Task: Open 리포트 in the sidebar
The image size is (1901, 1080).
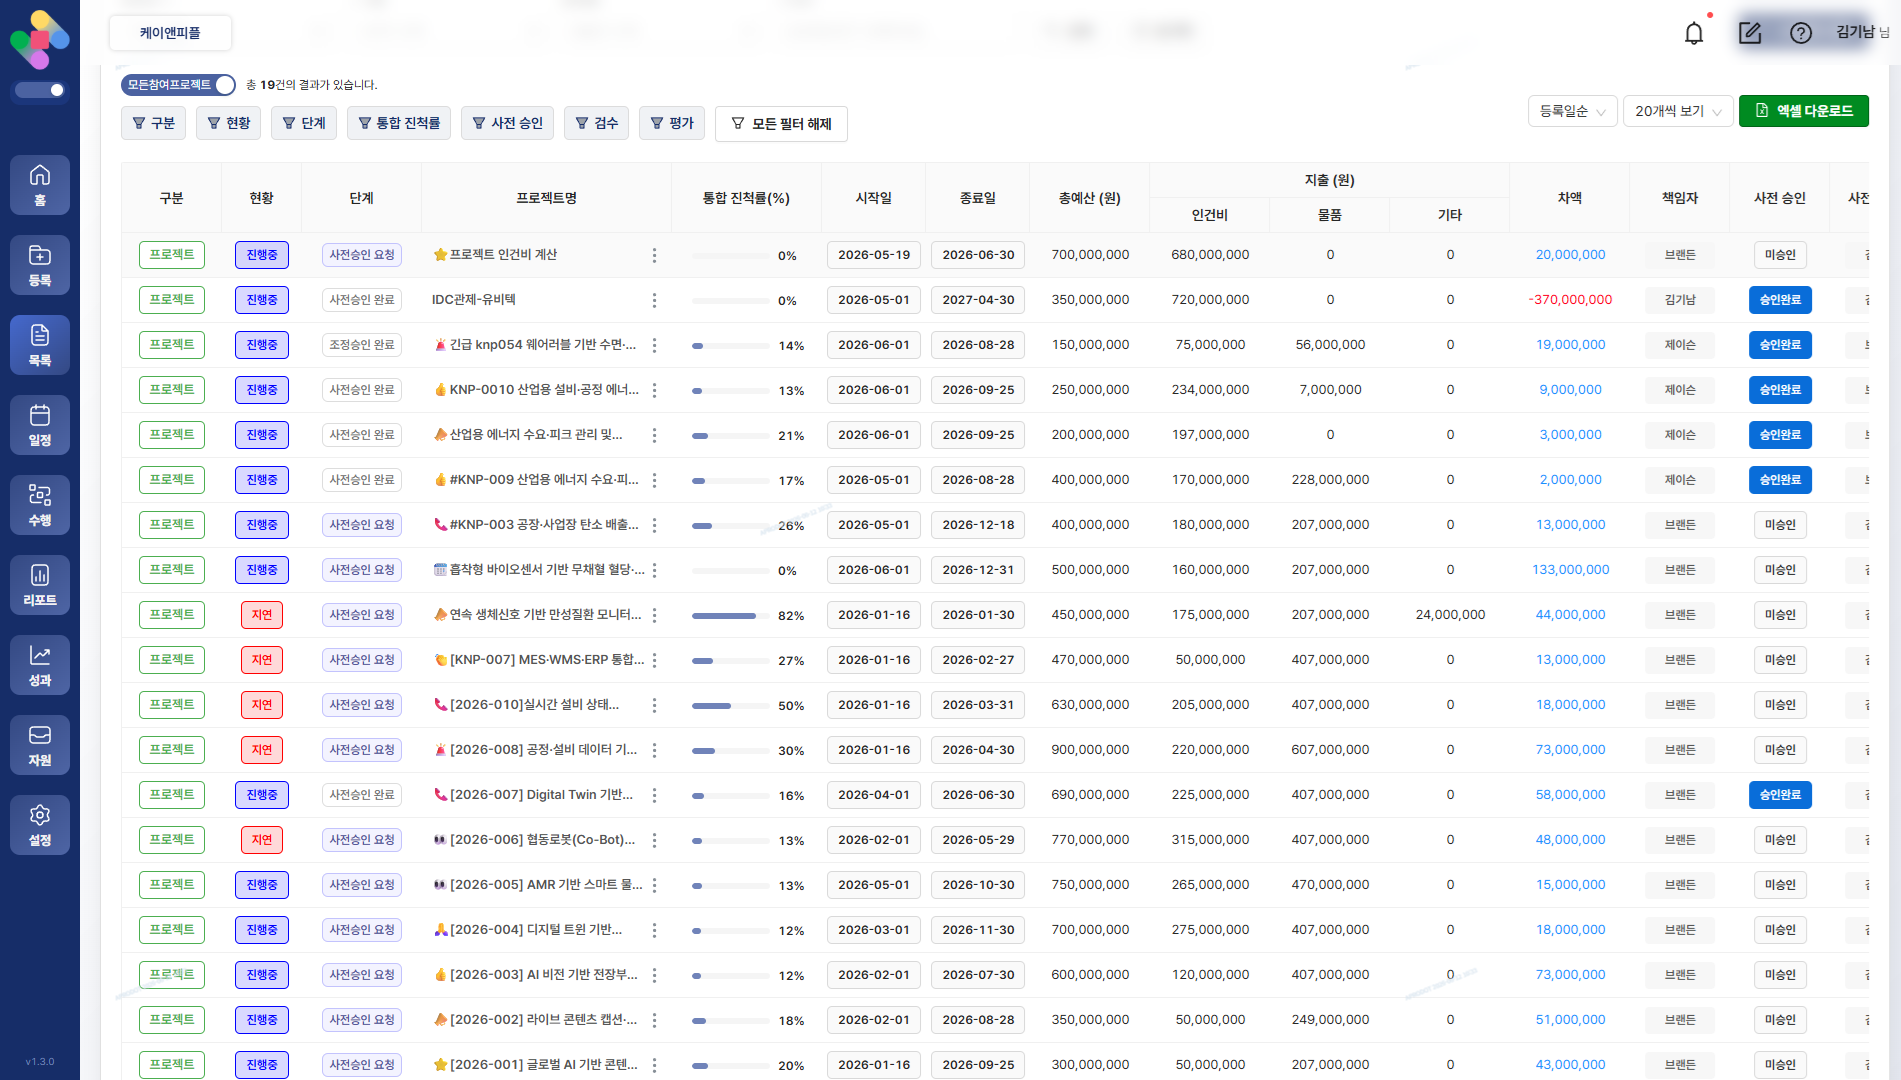Action: [40, 585]
